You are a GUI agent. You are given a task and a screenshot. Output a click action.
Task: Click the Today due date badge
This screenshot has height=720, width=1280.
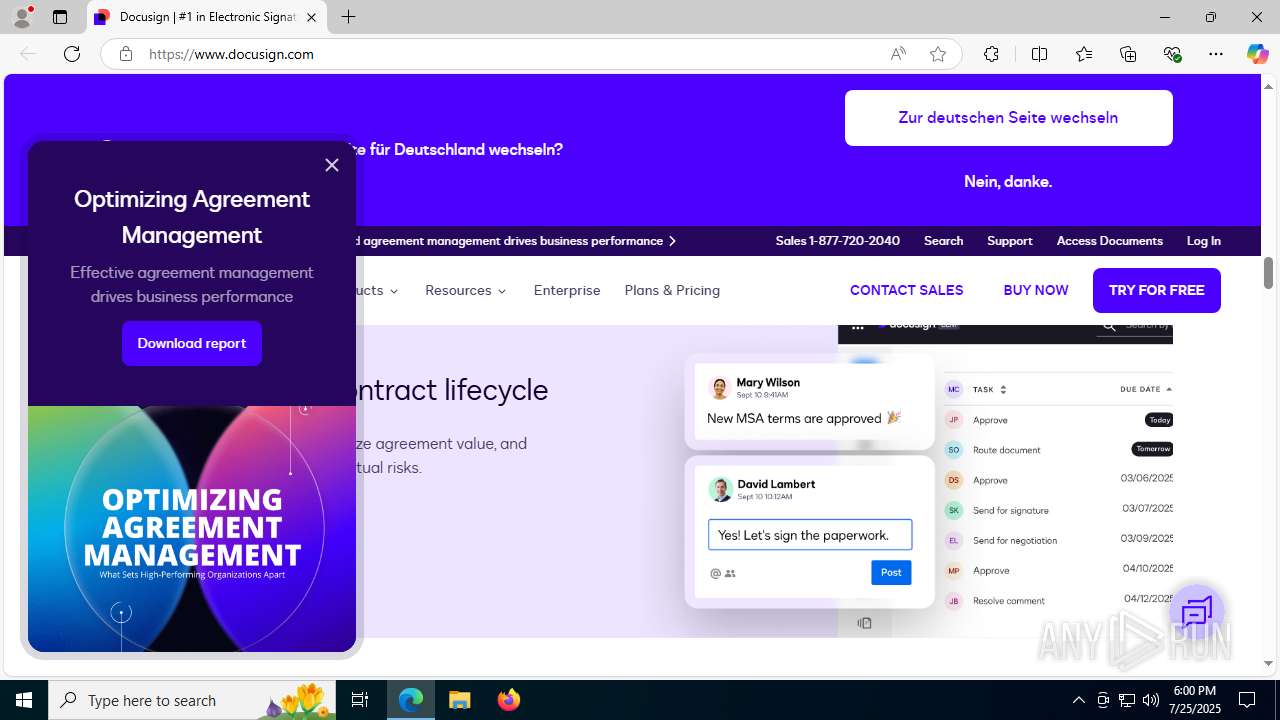(x=1159, y=420)
